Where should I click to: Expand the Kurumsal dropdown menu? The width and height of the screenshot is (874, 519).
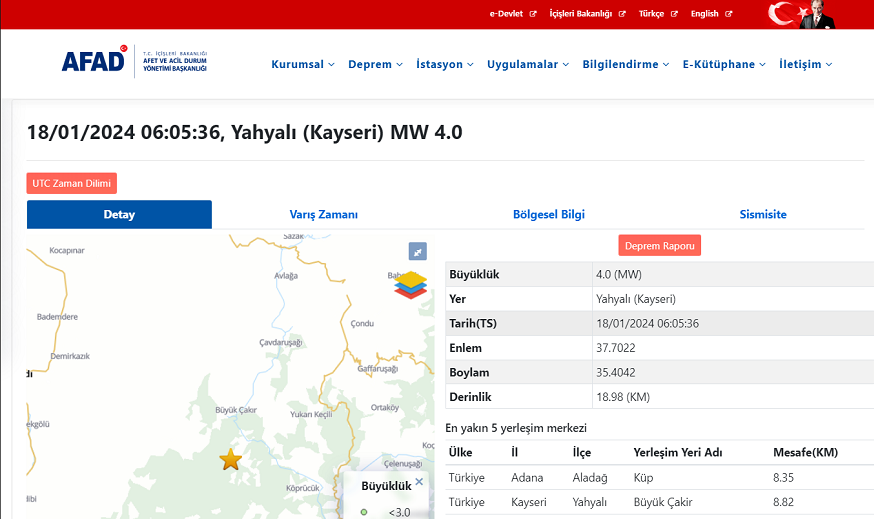303,64
